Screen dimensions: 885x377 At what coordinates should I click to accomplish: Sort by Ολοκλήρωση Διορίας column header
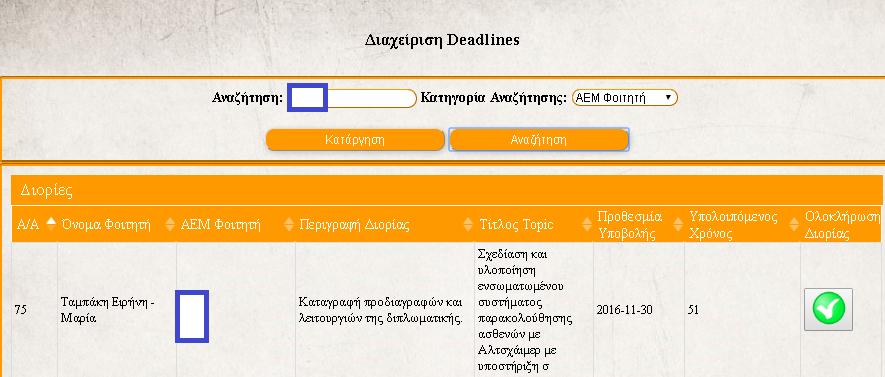tap(842, 225)
